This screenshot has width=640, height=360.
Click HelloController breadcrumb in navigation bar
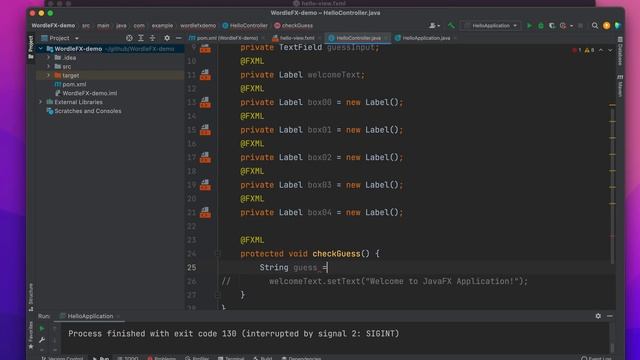point(245,25)
